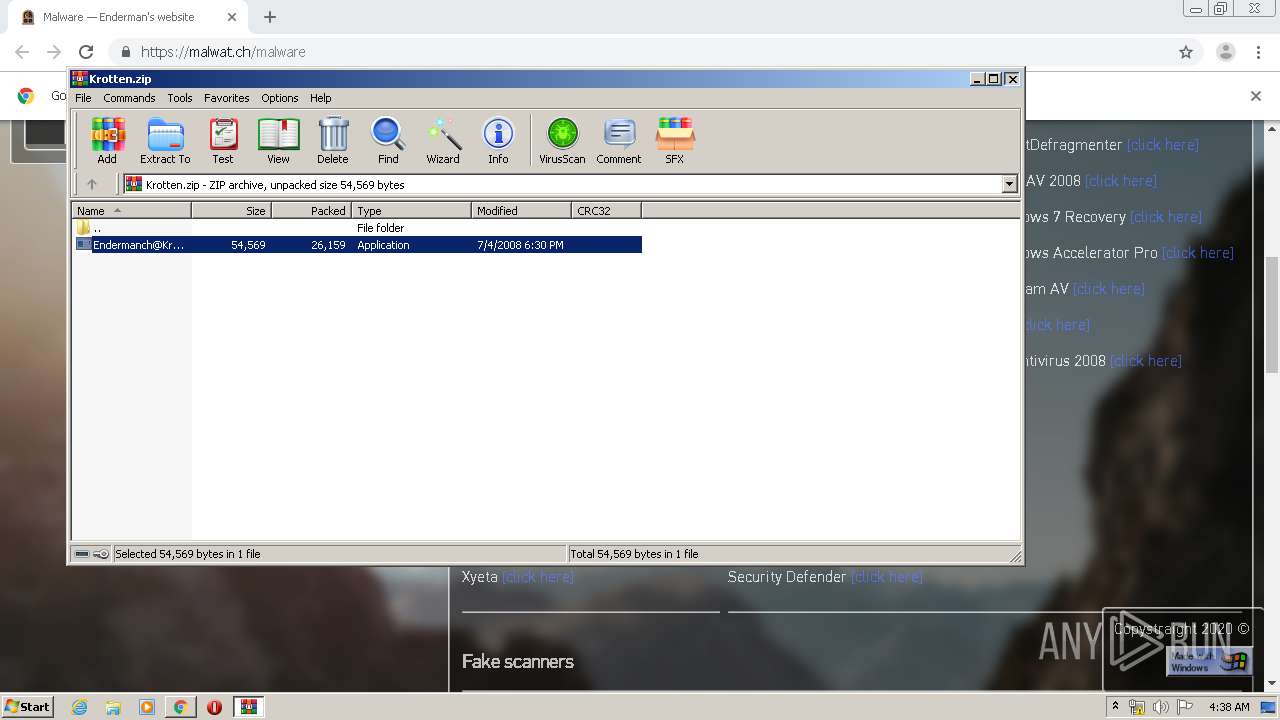Select the parent folder '..' row
The width and height of the screenshot is (1280, 720).
click(x=357, y=228)
